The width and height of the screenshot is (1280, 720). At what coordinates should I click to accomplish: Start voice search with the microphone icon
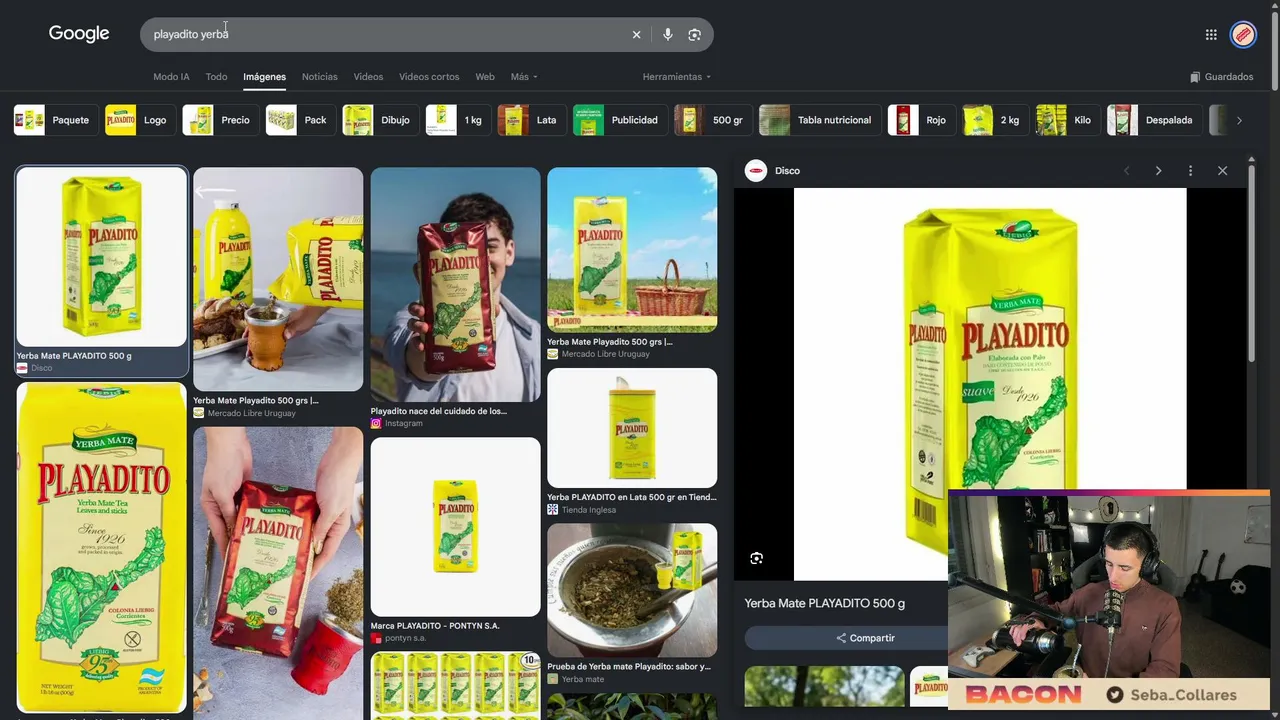tap(667, 34)
